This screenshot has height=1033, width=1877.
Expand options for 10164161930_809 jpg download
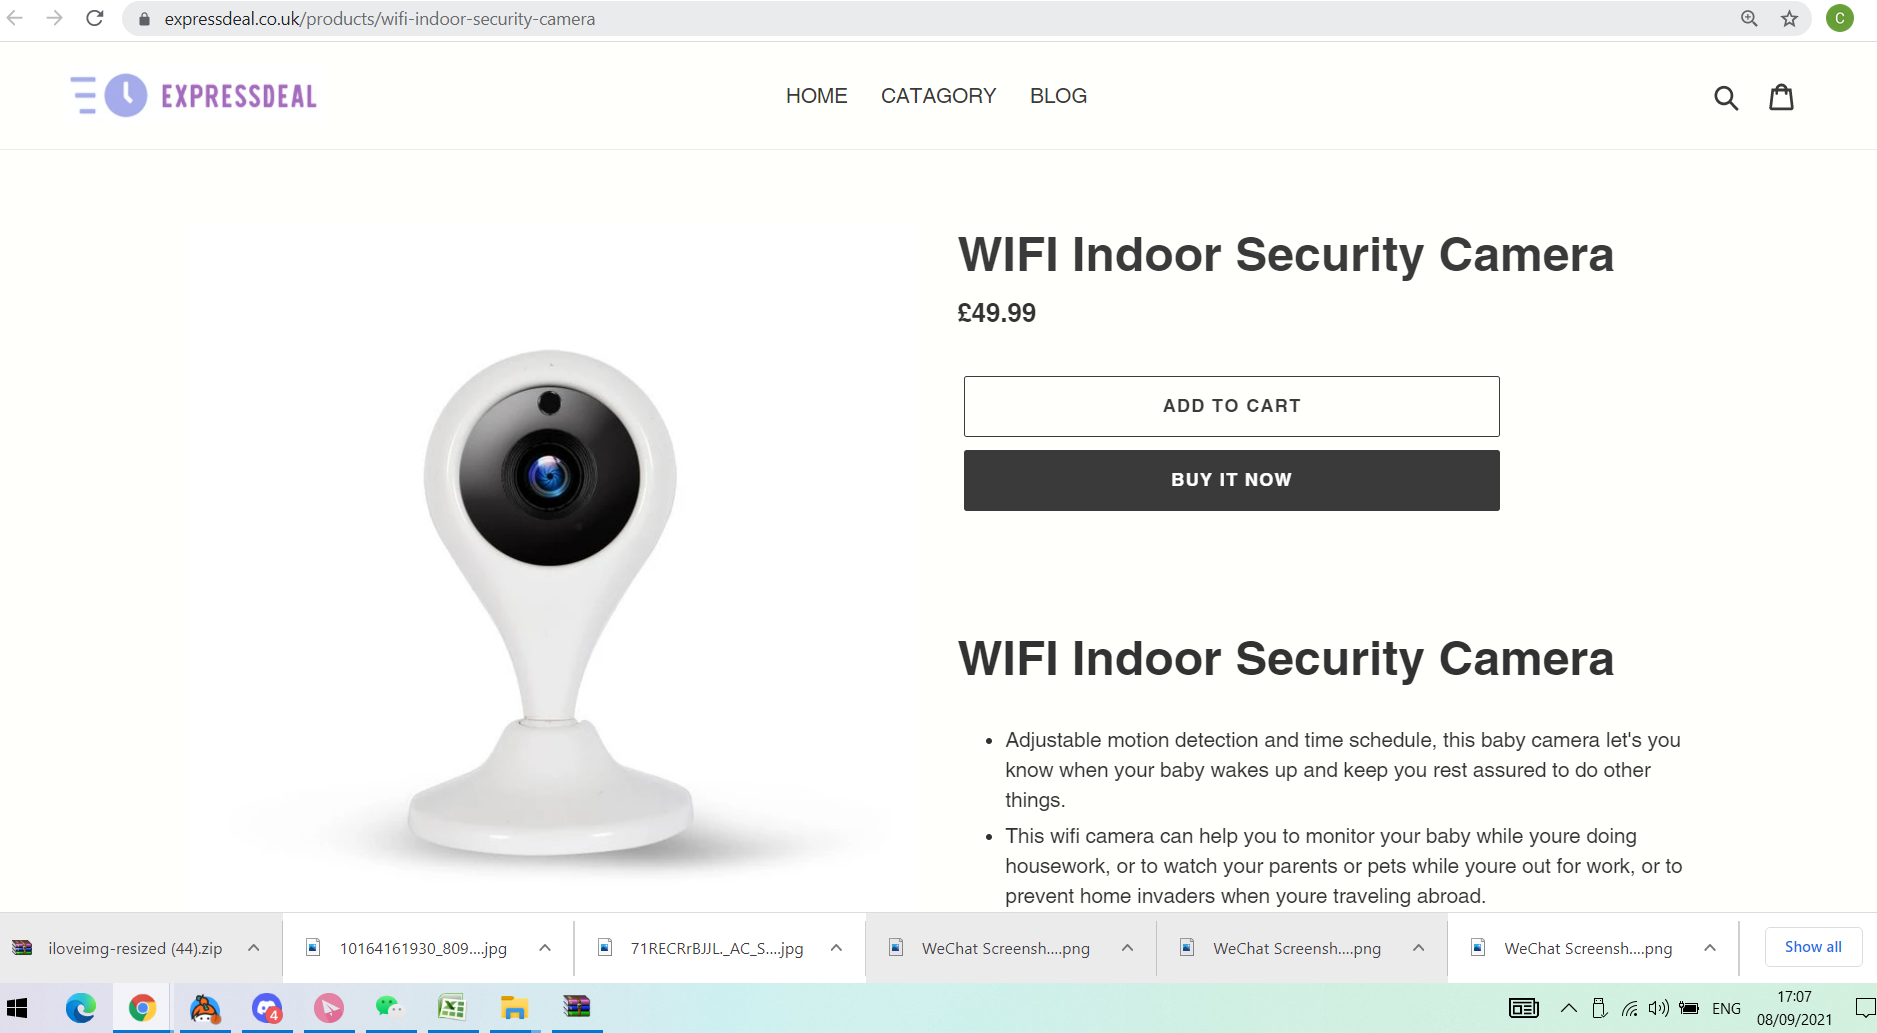tap(545, 948)
